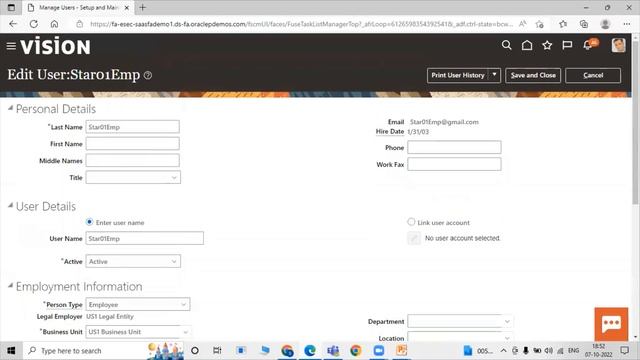Screen dimensions: 640x360
Task: Open the Watchlist flag icon
Action: (x=567, y=45)
